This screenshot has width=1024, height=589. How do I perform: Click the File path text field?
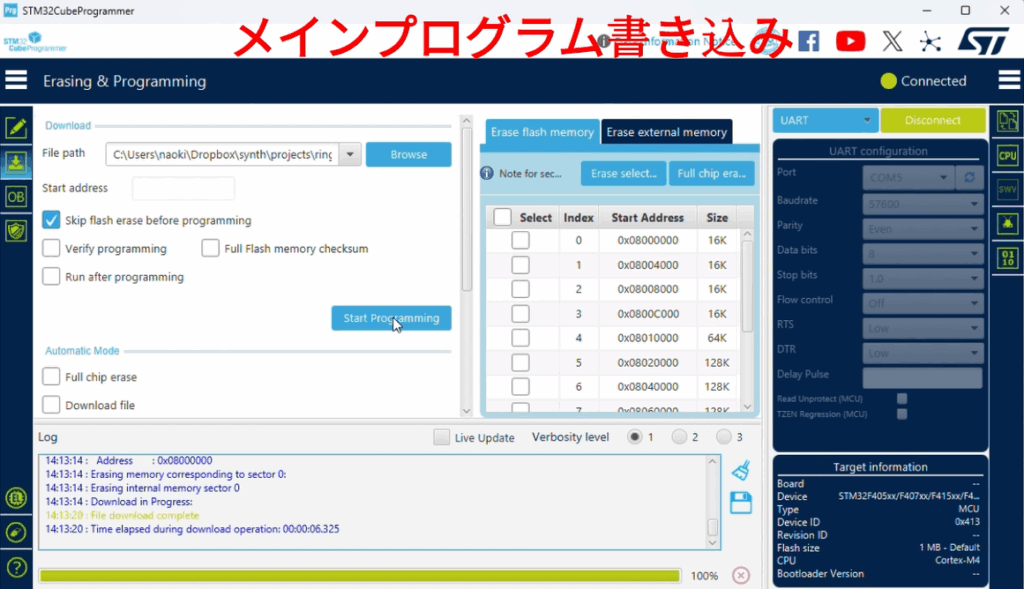[x=222, y=155]
